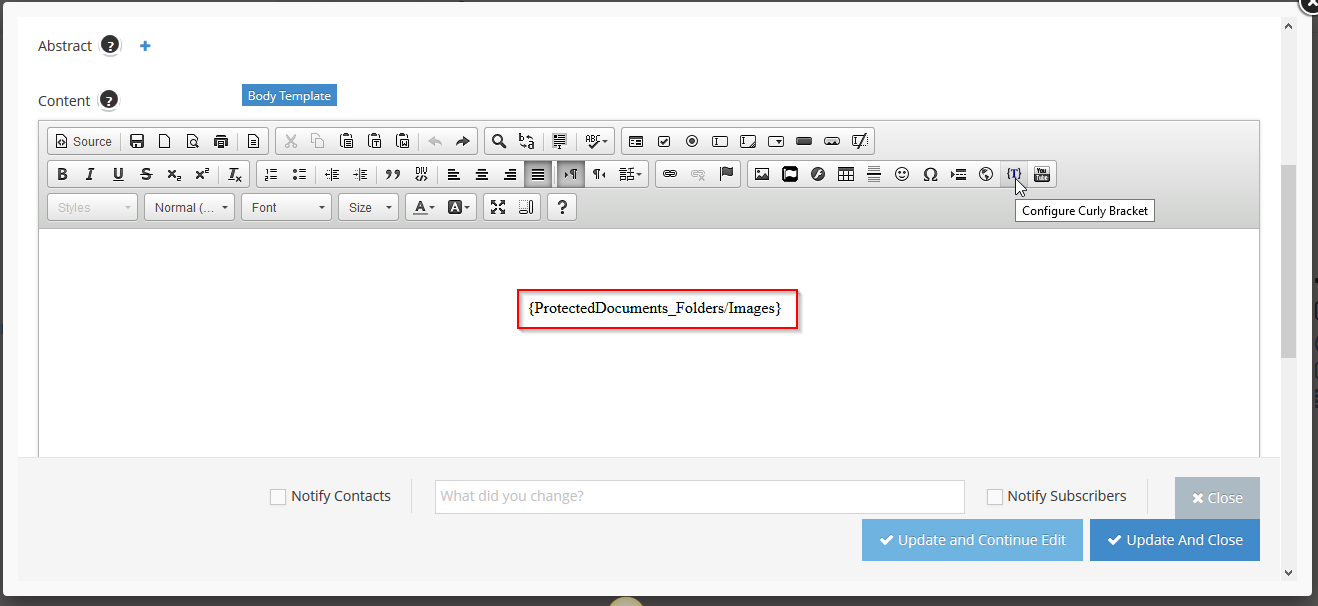Click the Configure Curly Bracket icon
Screen dimensions: 1318x606
click(1014, 174)
